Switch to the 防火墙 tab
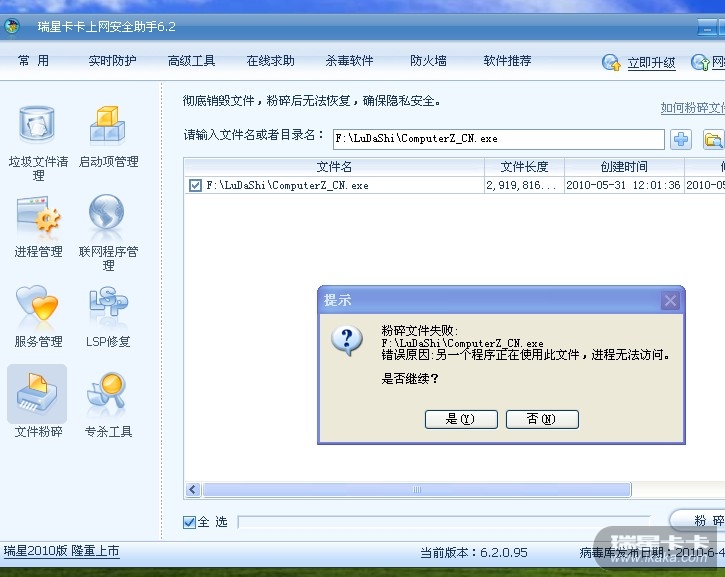Image resolution: width=725 pixels, height=577 pixels. (428, 61)
